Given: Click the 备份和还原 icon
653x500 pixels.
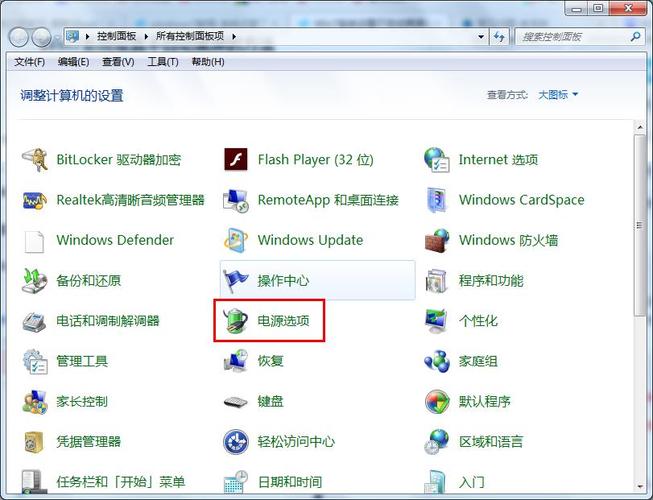Looking at the screenshot, I should tap(34, 281).
